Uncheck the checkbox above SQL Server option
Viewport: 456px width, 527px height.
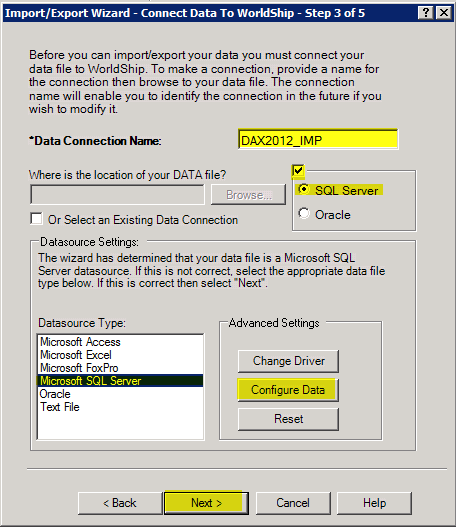tap(298, 170)
